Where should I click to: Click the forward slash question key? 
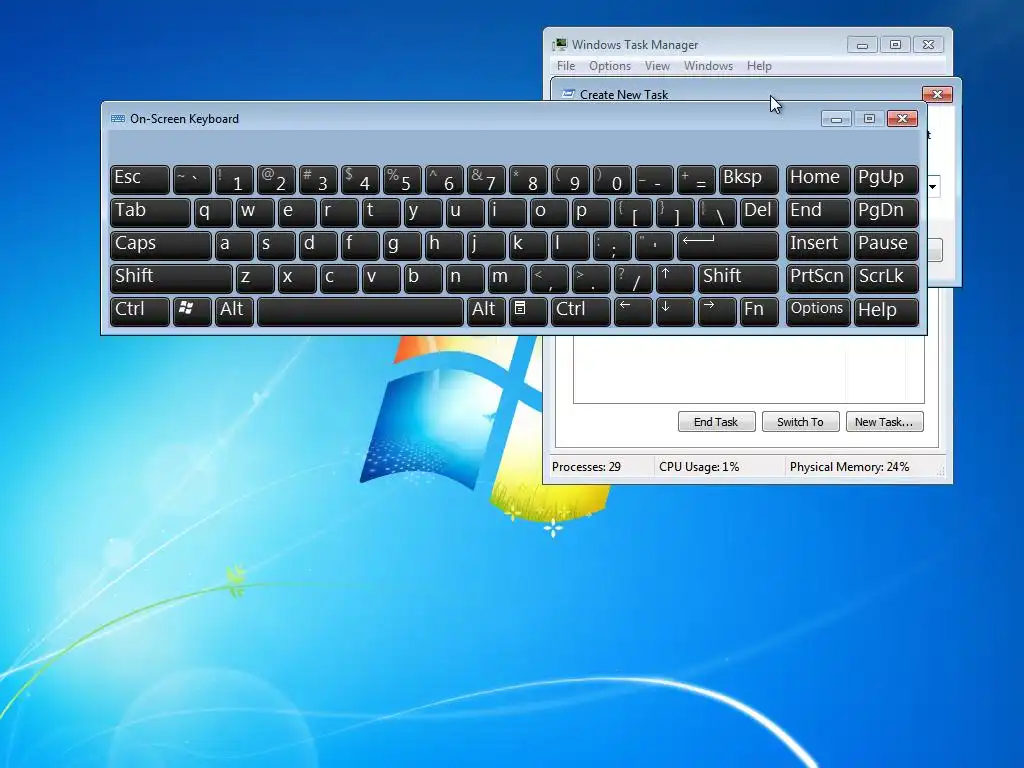click(633, 279)
